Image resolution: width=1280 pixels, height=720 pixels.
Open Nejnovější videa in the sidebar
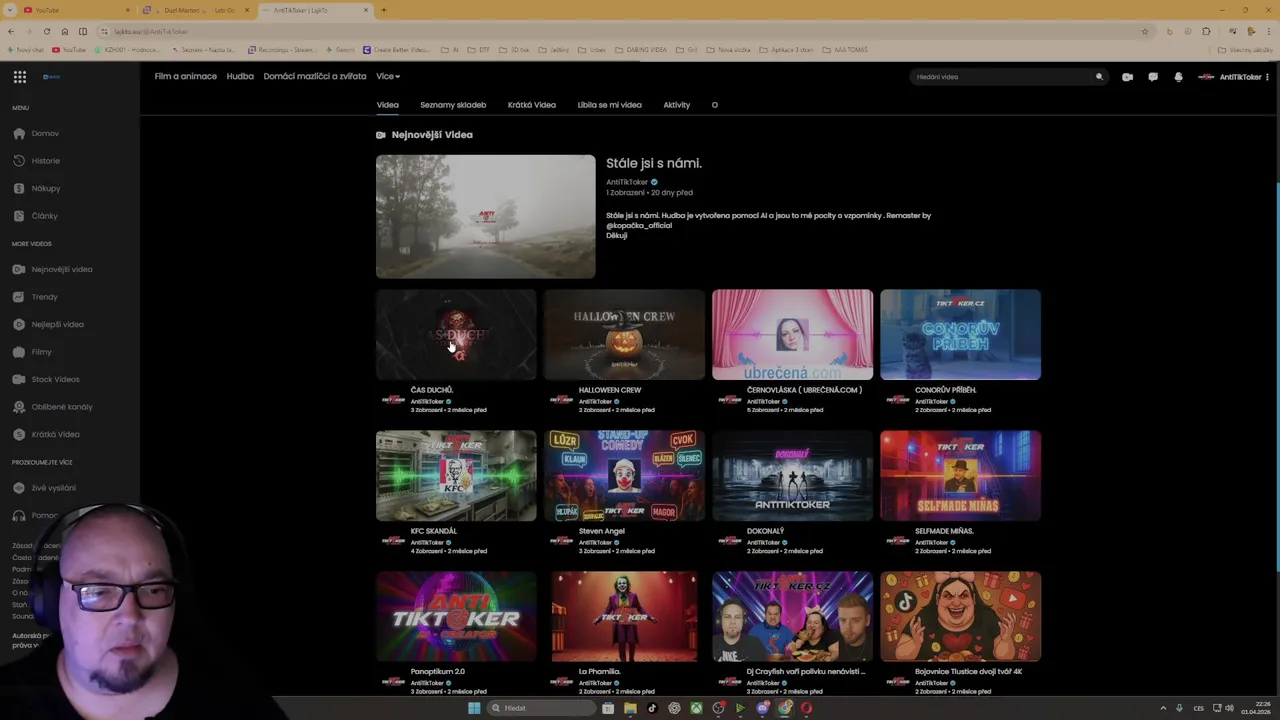click(x=53, y=269)
